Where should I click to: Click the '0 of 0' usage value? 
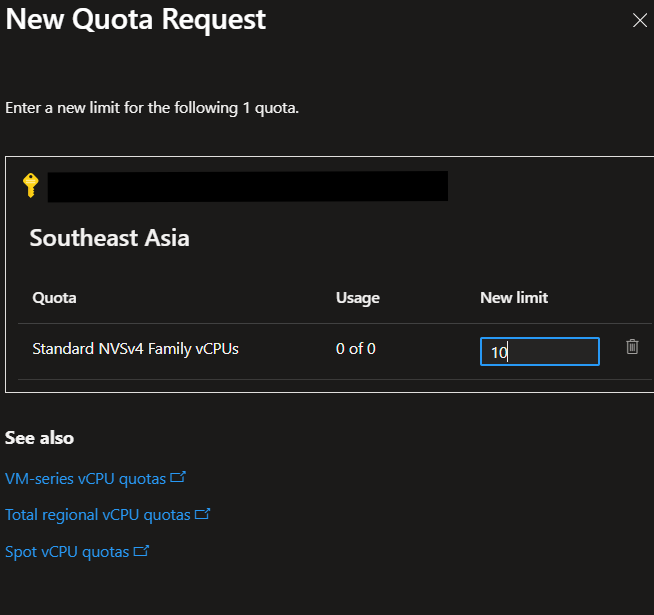pyautogui.click(x=356, y=349)
